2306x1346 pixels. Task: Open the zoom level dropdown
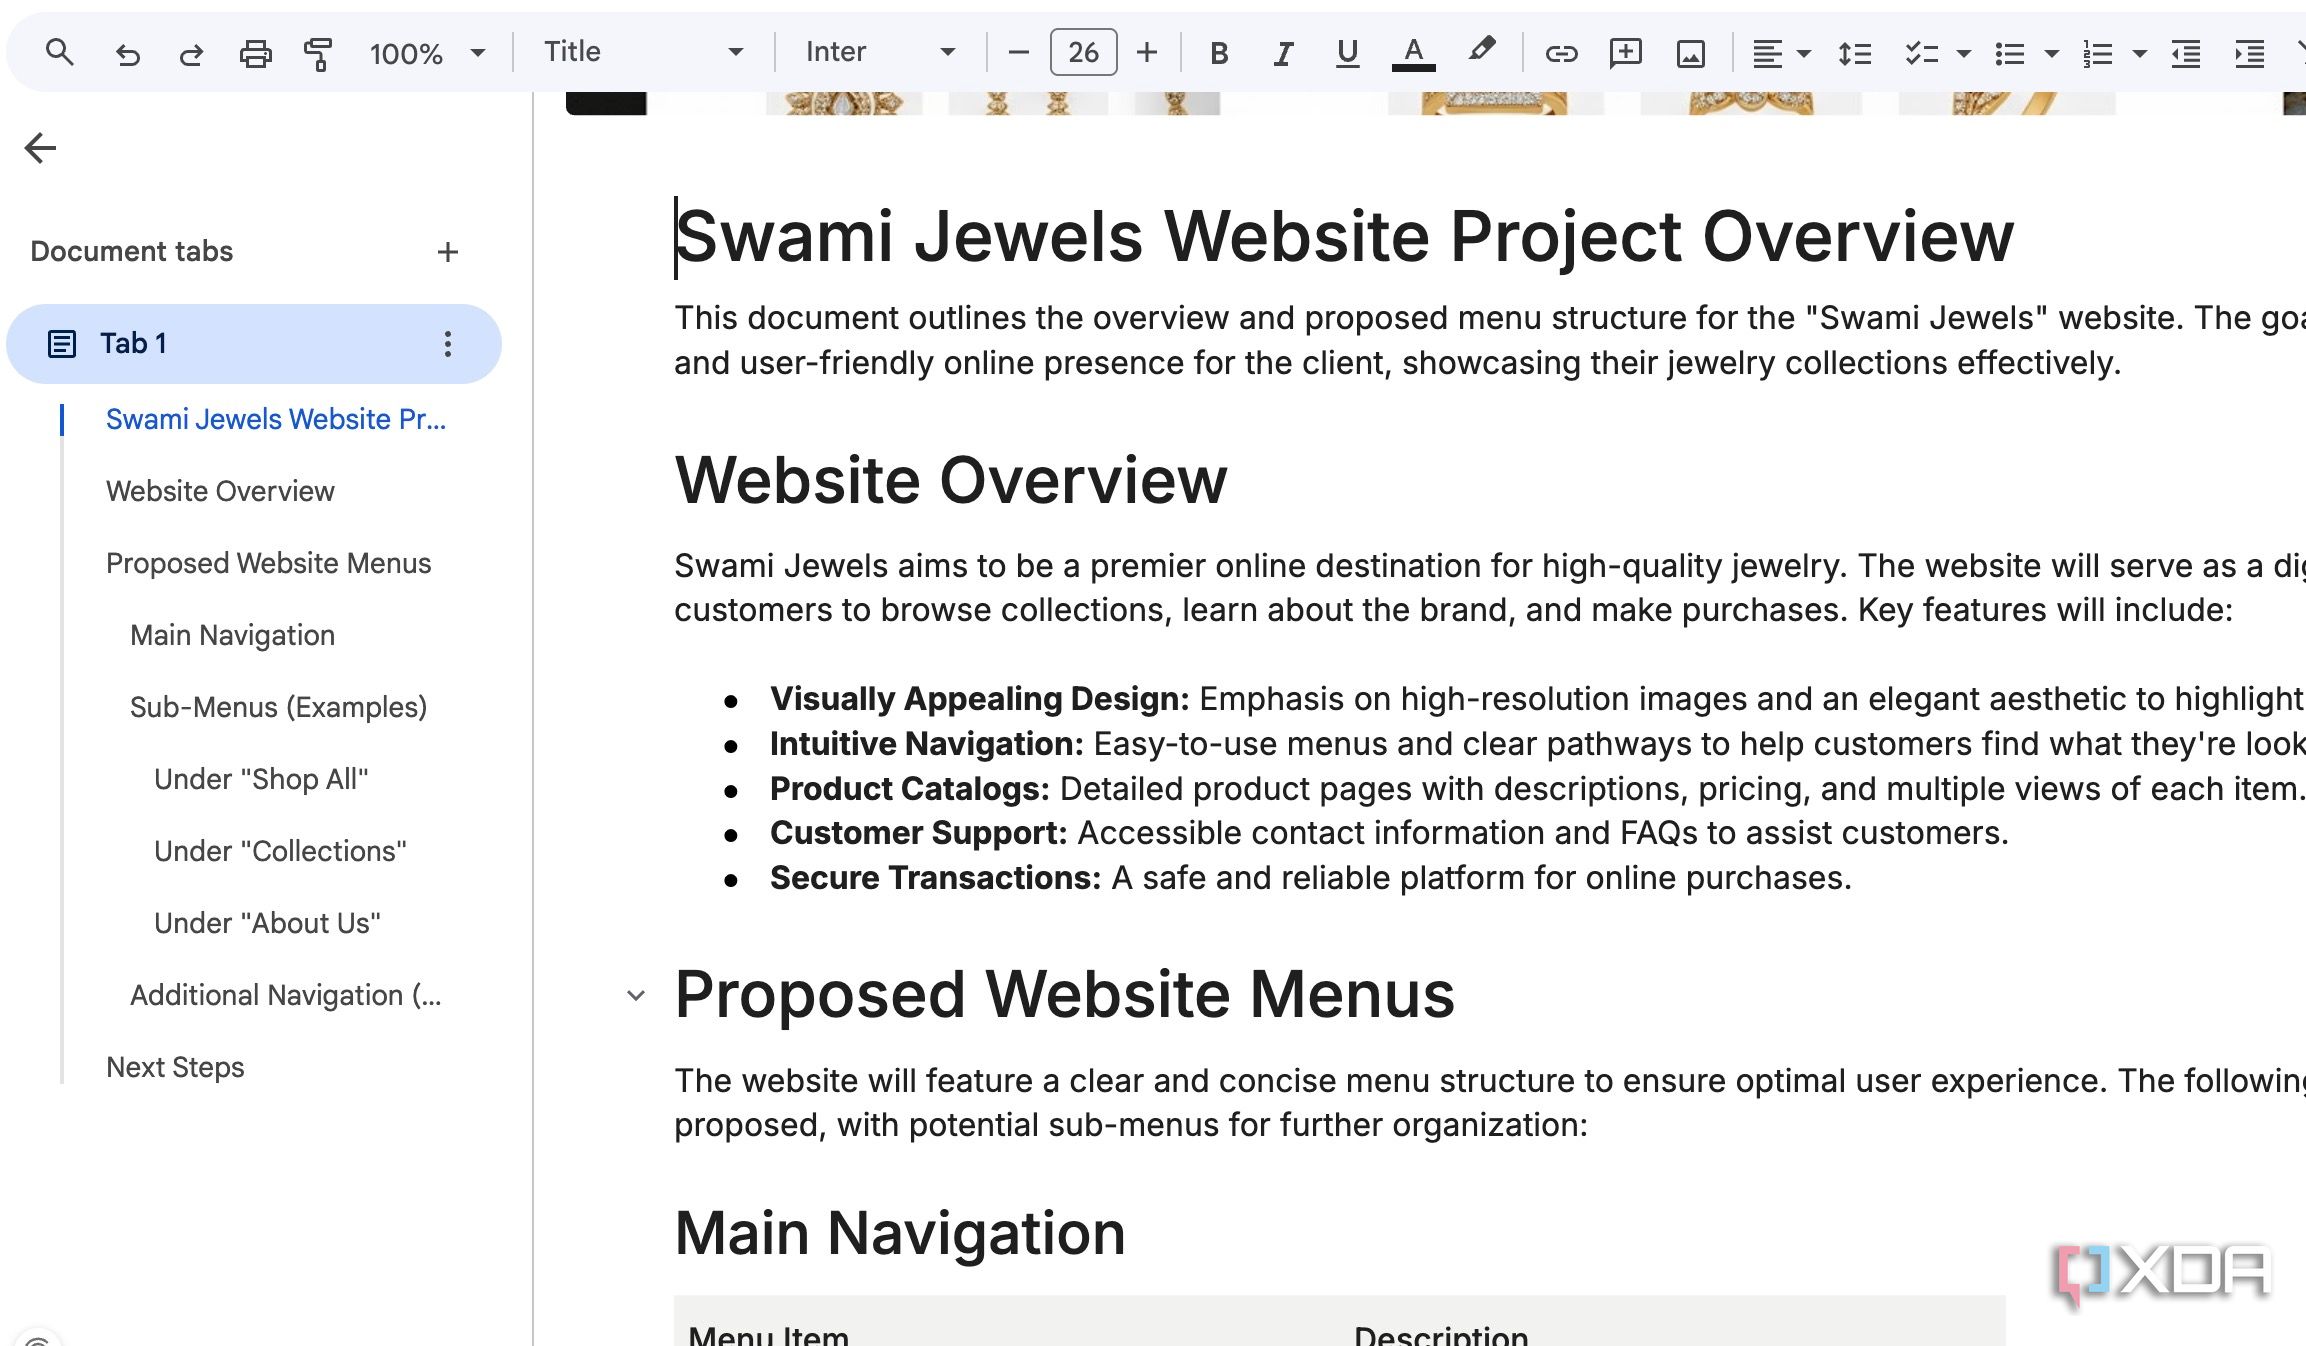[427, 53]
